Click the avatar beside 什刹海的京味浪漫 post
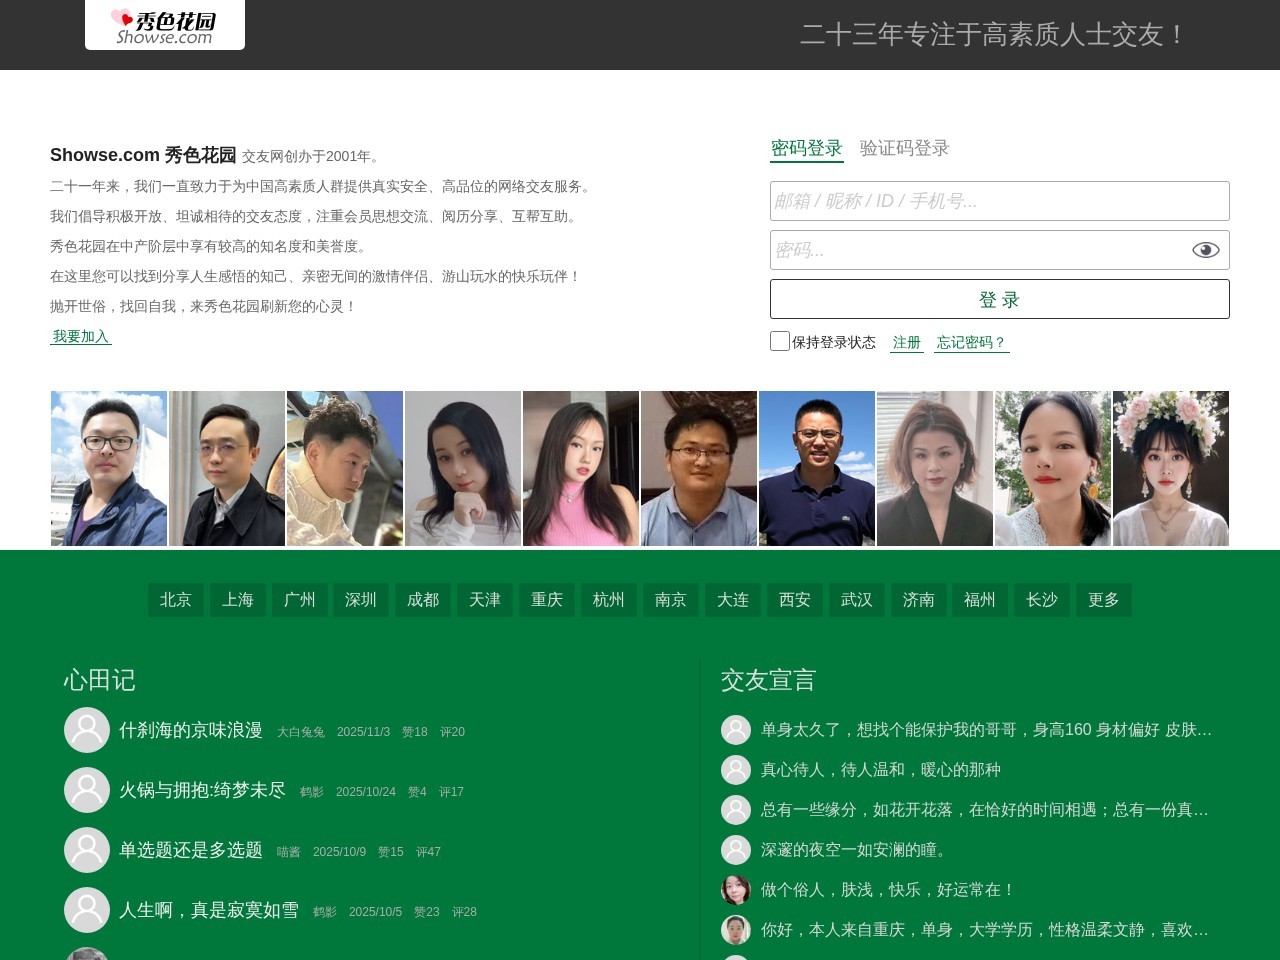The width and height of the screenshot is (1280, 960). coord(87,730)
